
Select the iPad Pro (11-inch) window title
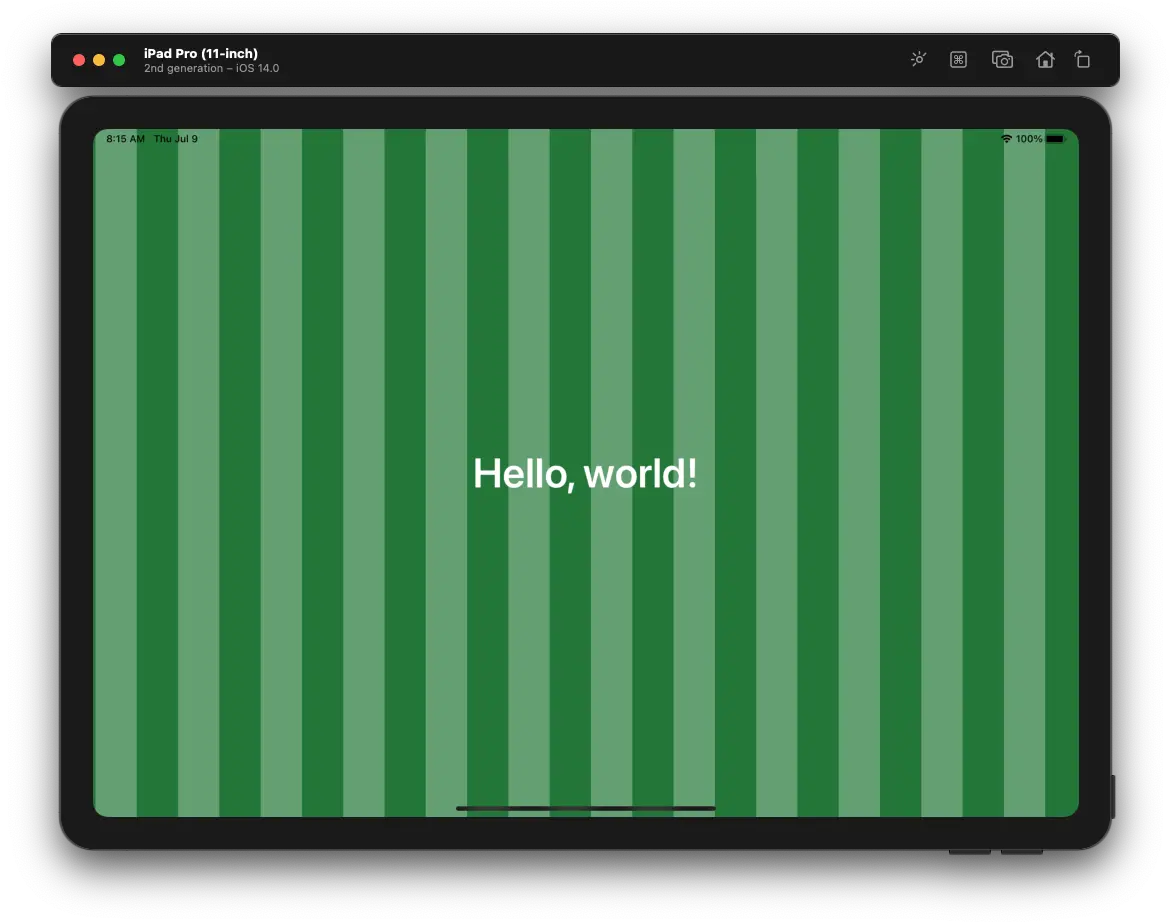(201, 52)
